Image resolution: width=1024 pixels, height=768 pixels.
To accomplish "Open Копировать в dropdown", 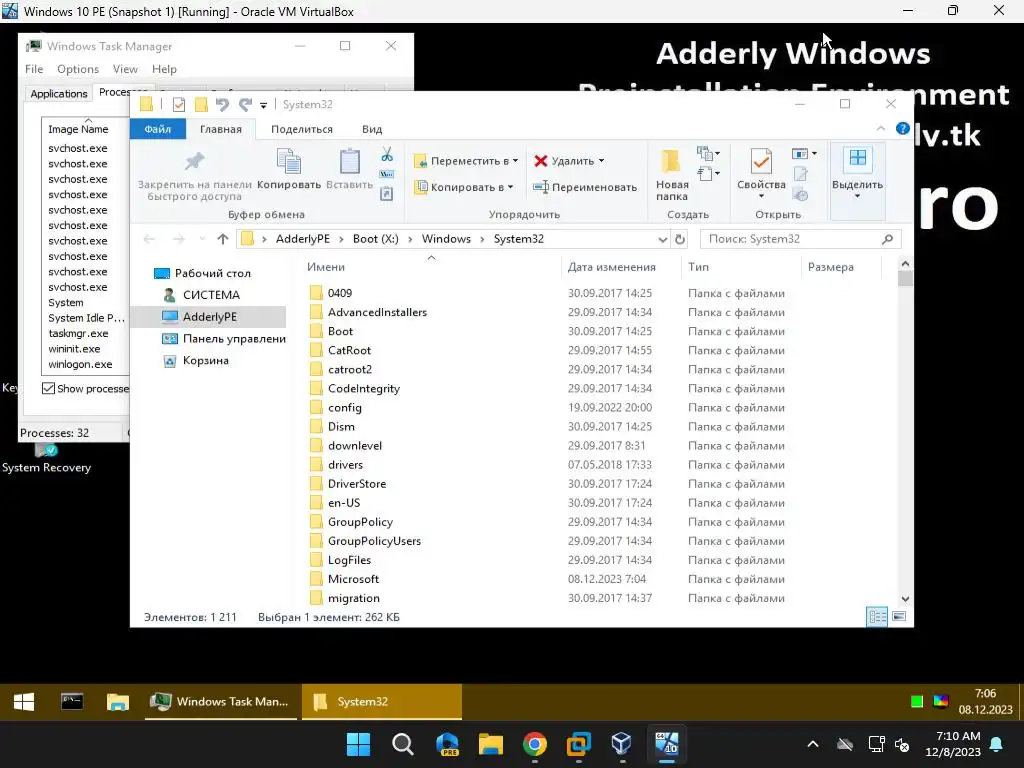I will [464, 187].
